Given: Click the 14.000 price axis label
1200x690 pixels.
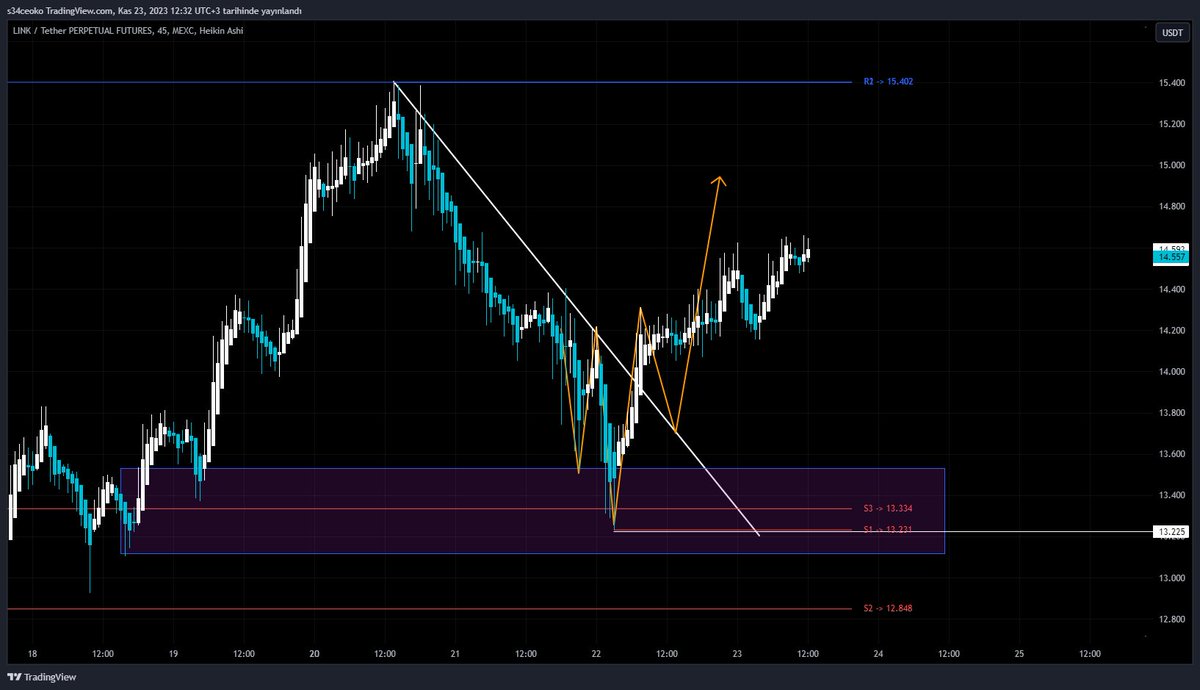Looking at the screenshot, I should click(1171, 372).
